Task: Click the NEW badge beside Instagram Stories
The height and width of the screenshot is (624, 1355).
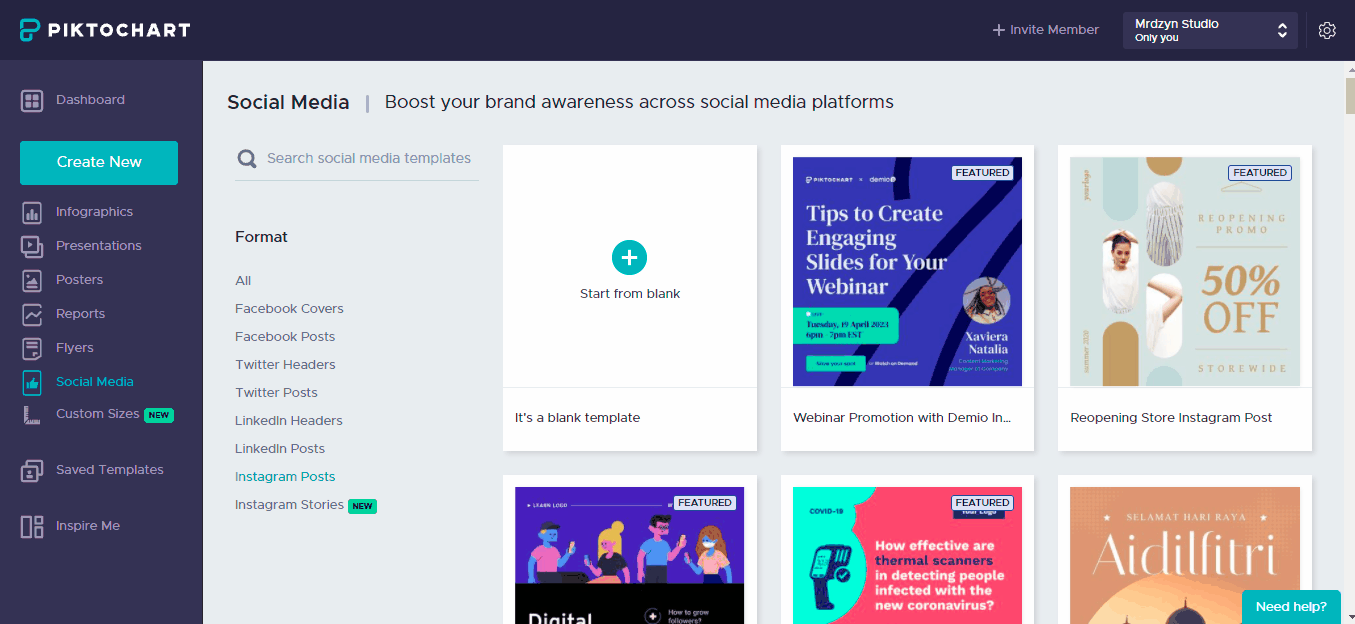Action: point(362,506)
